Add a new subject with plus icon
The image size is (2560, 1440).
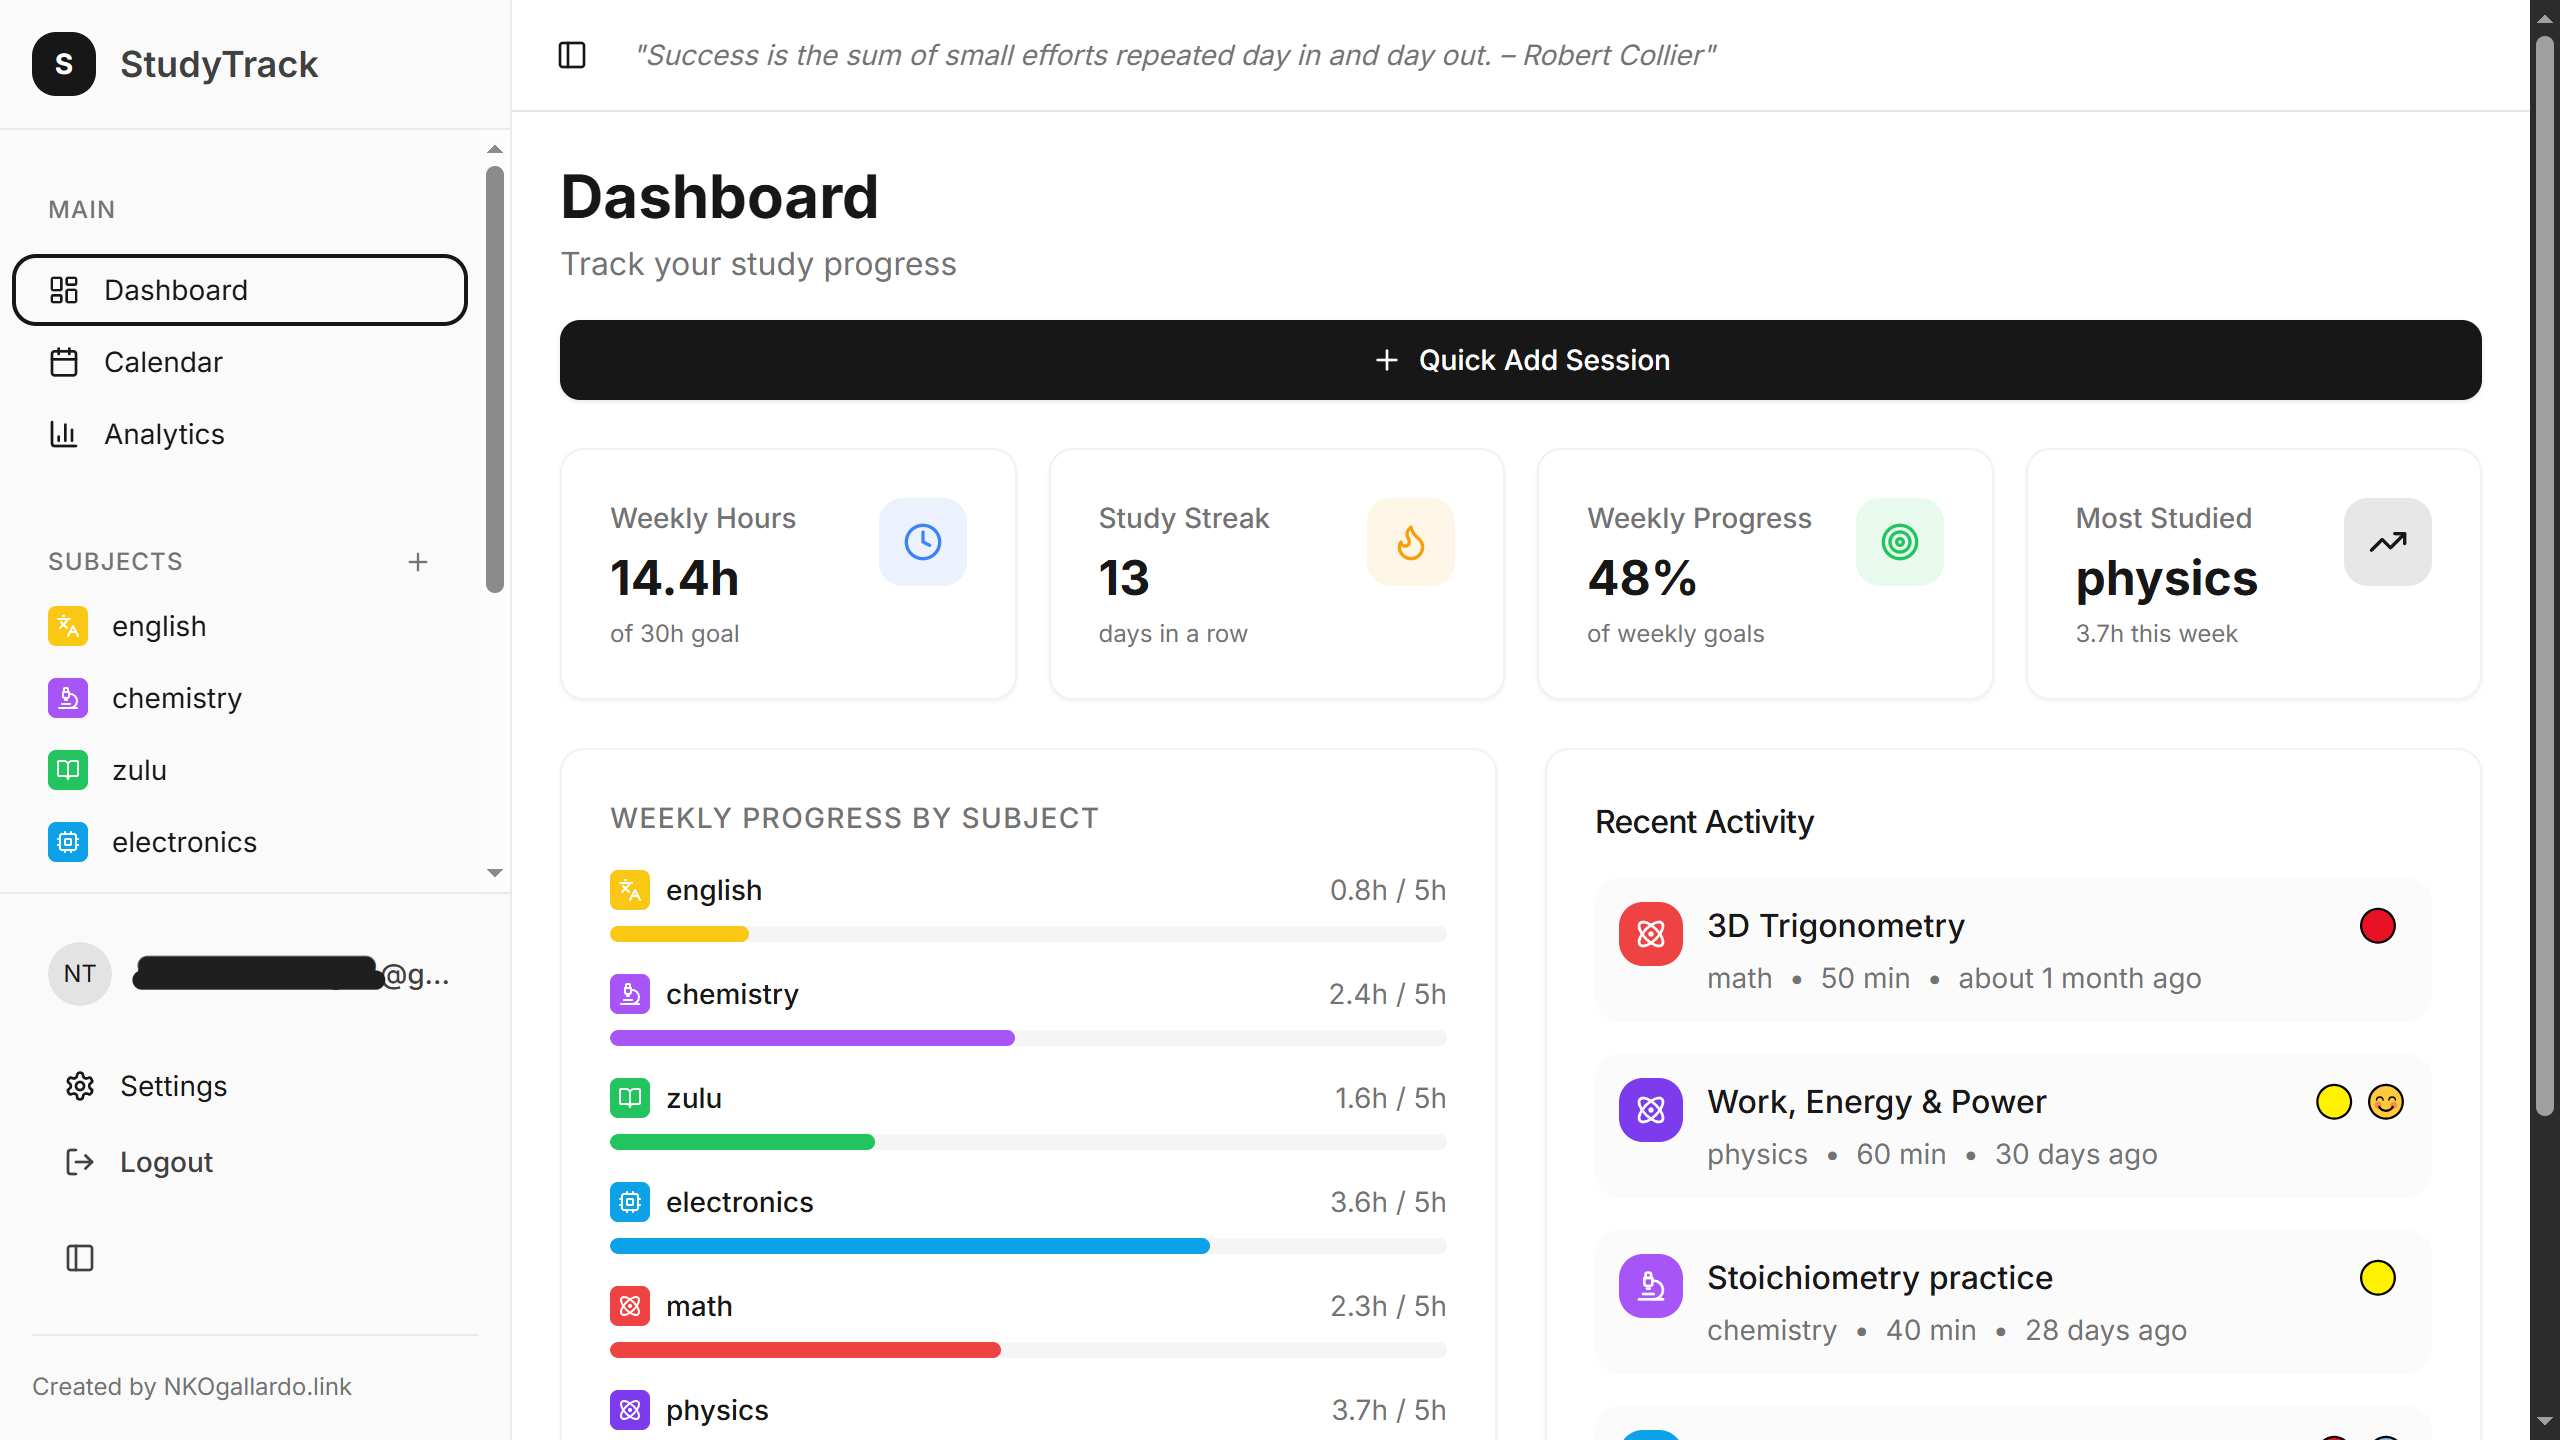(x=418, y=562)
